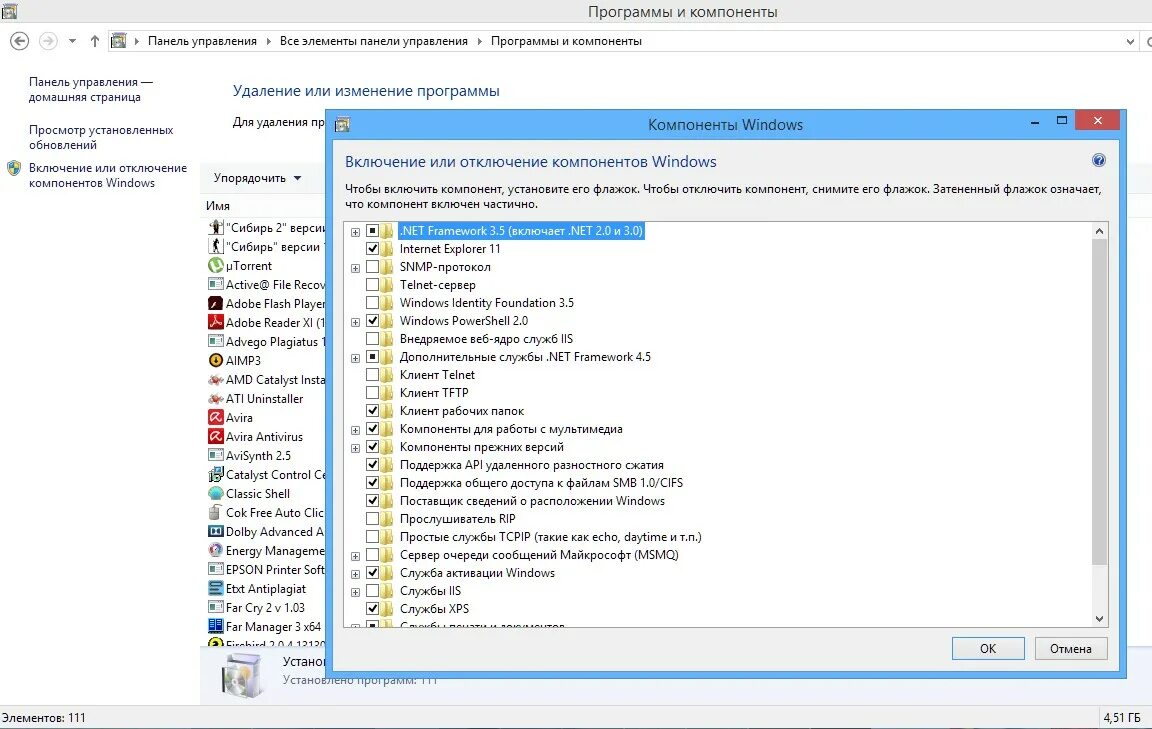The image size is (1152, 729).
Task: Click the AIMP3 player icon
Action: pos(216,360)
